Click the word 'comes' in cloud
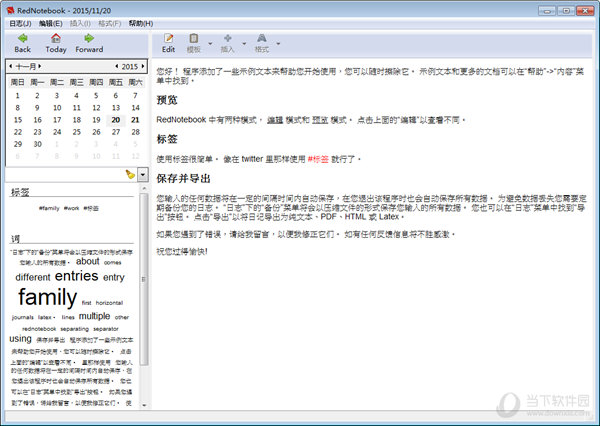 pyautogui.click(x=112, y=263)
